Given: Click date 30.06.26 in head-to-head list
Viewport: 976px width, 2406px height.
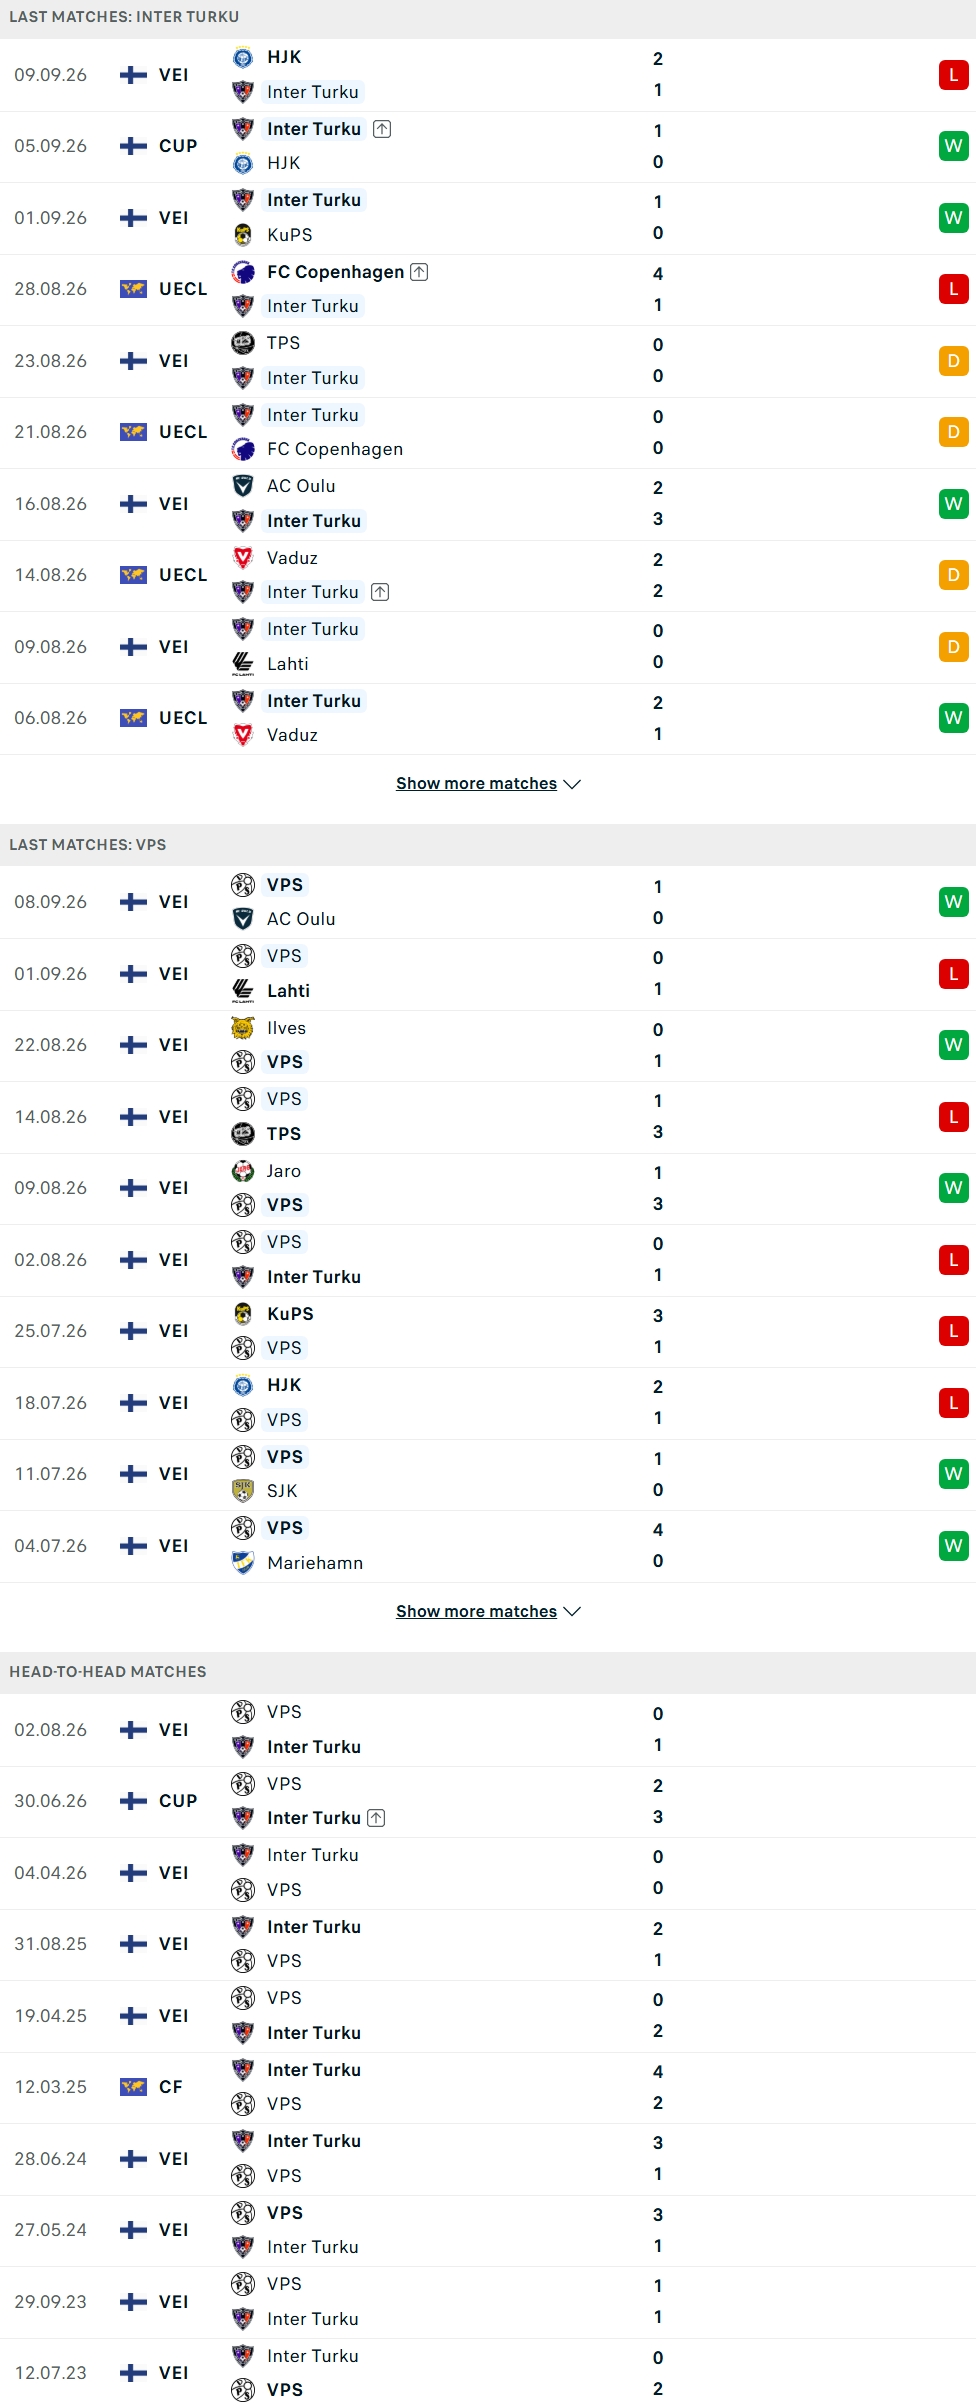Looking at the screenshot, I should (x=51, y=1801).
